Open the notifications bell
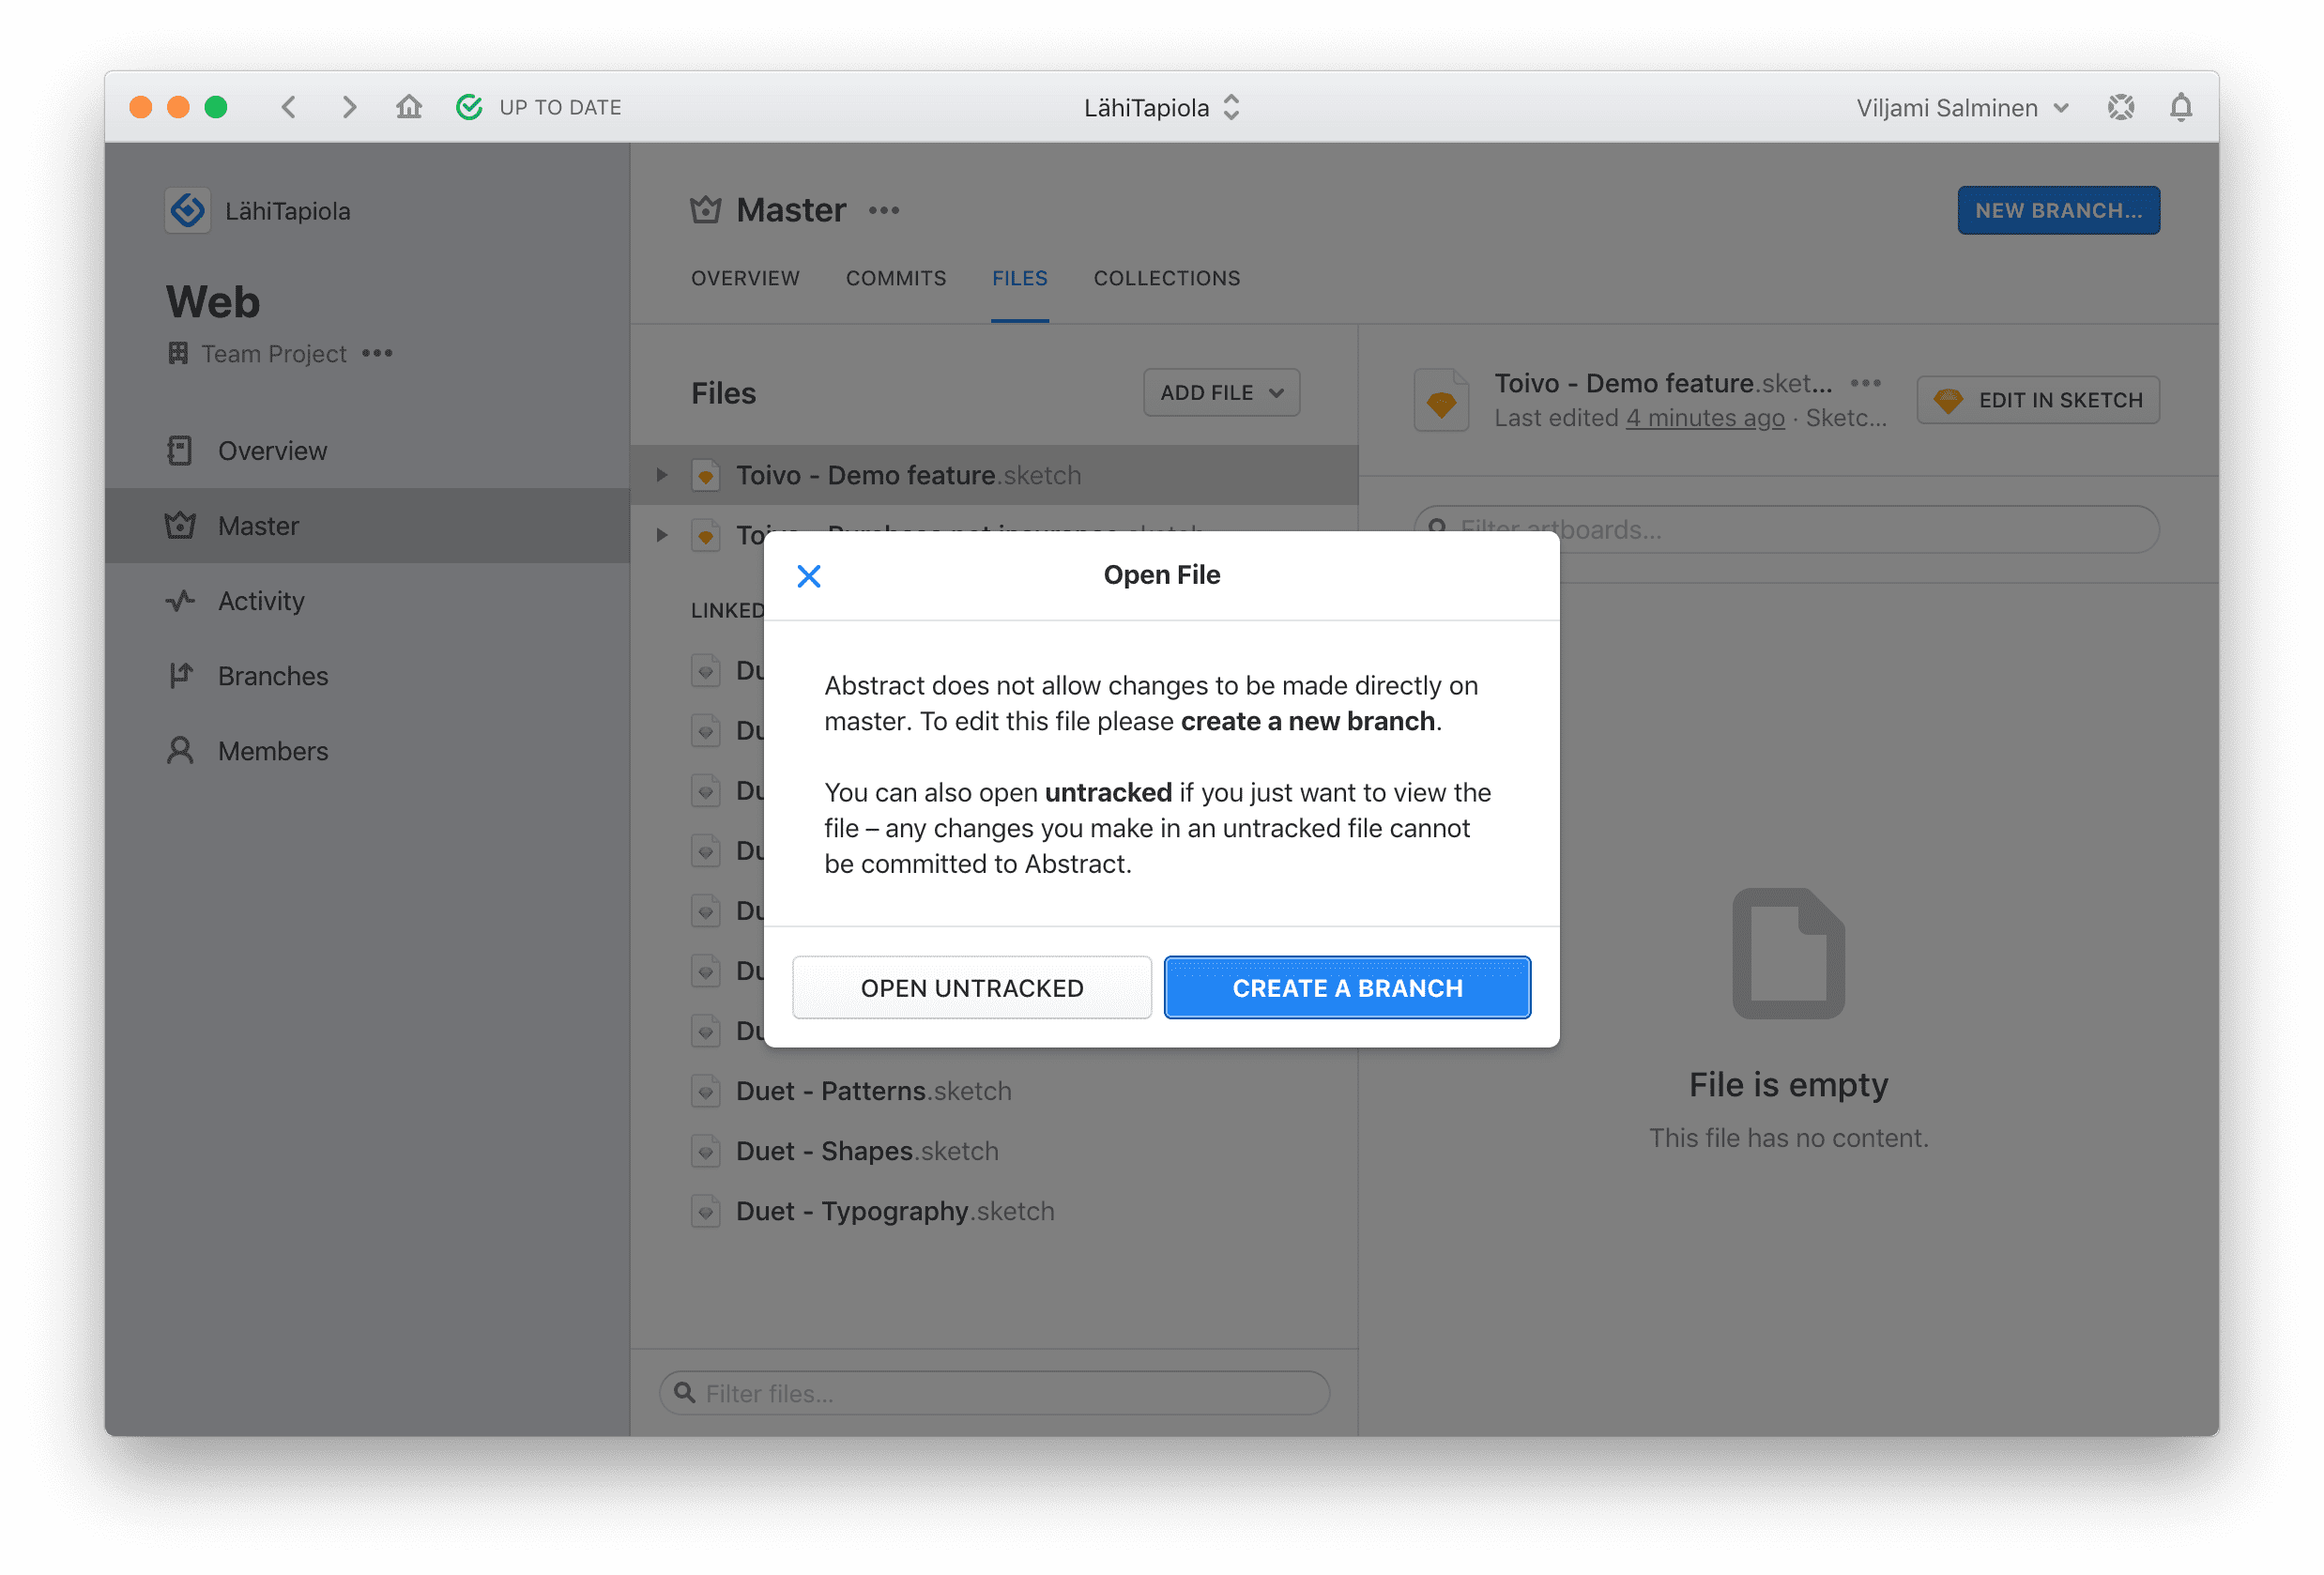2324x1575 pixels. (x=2180, y=107)
